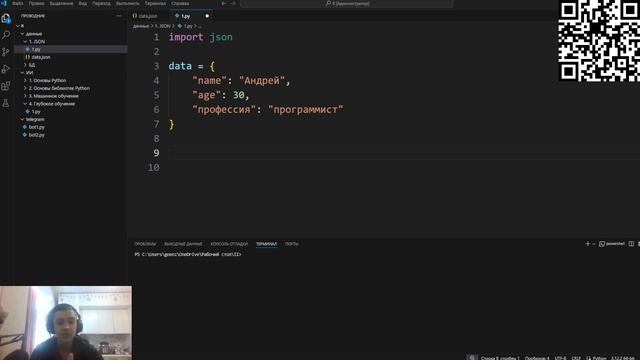The image size is (640, 360).
Task: Open the Extensions view
Action: pos(6,86)
